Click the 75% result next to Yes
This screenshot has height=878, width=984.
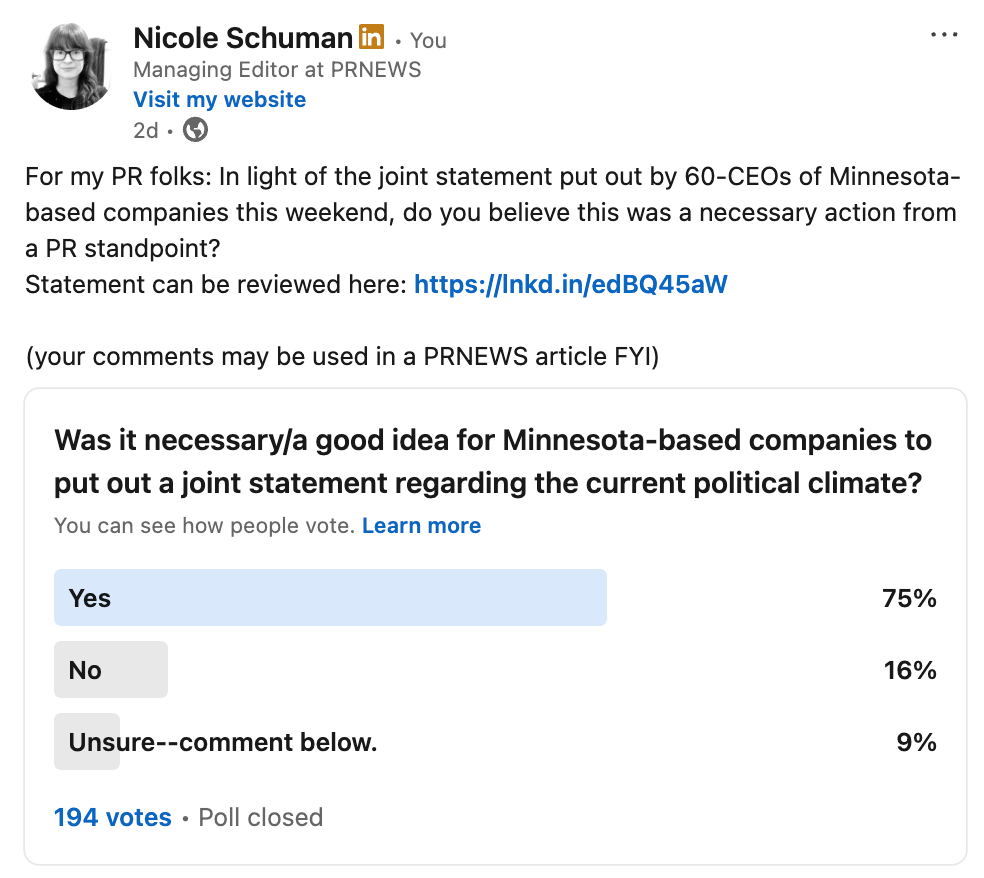pyautogui.click(x=911, y=597)
